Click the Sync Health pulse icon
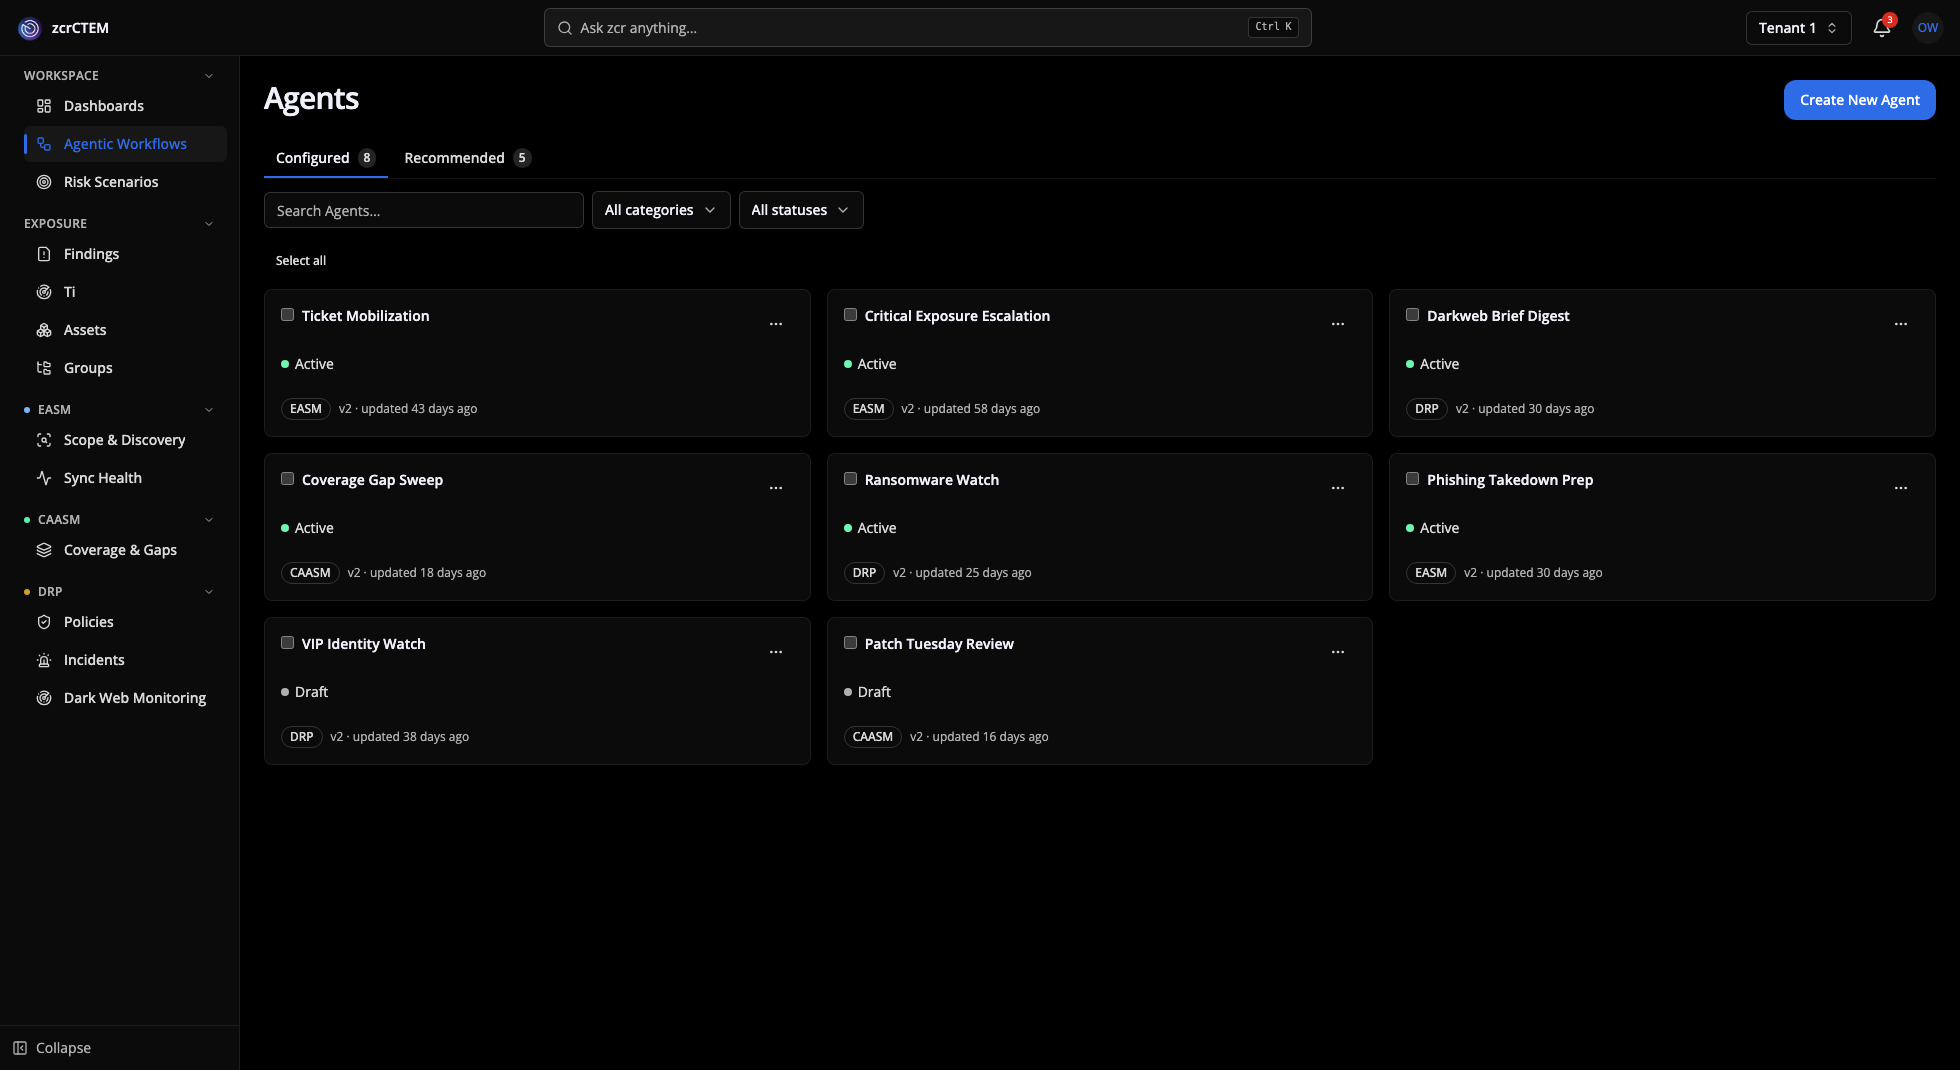Screen dimensions: 1960x1070 point(44,478)
